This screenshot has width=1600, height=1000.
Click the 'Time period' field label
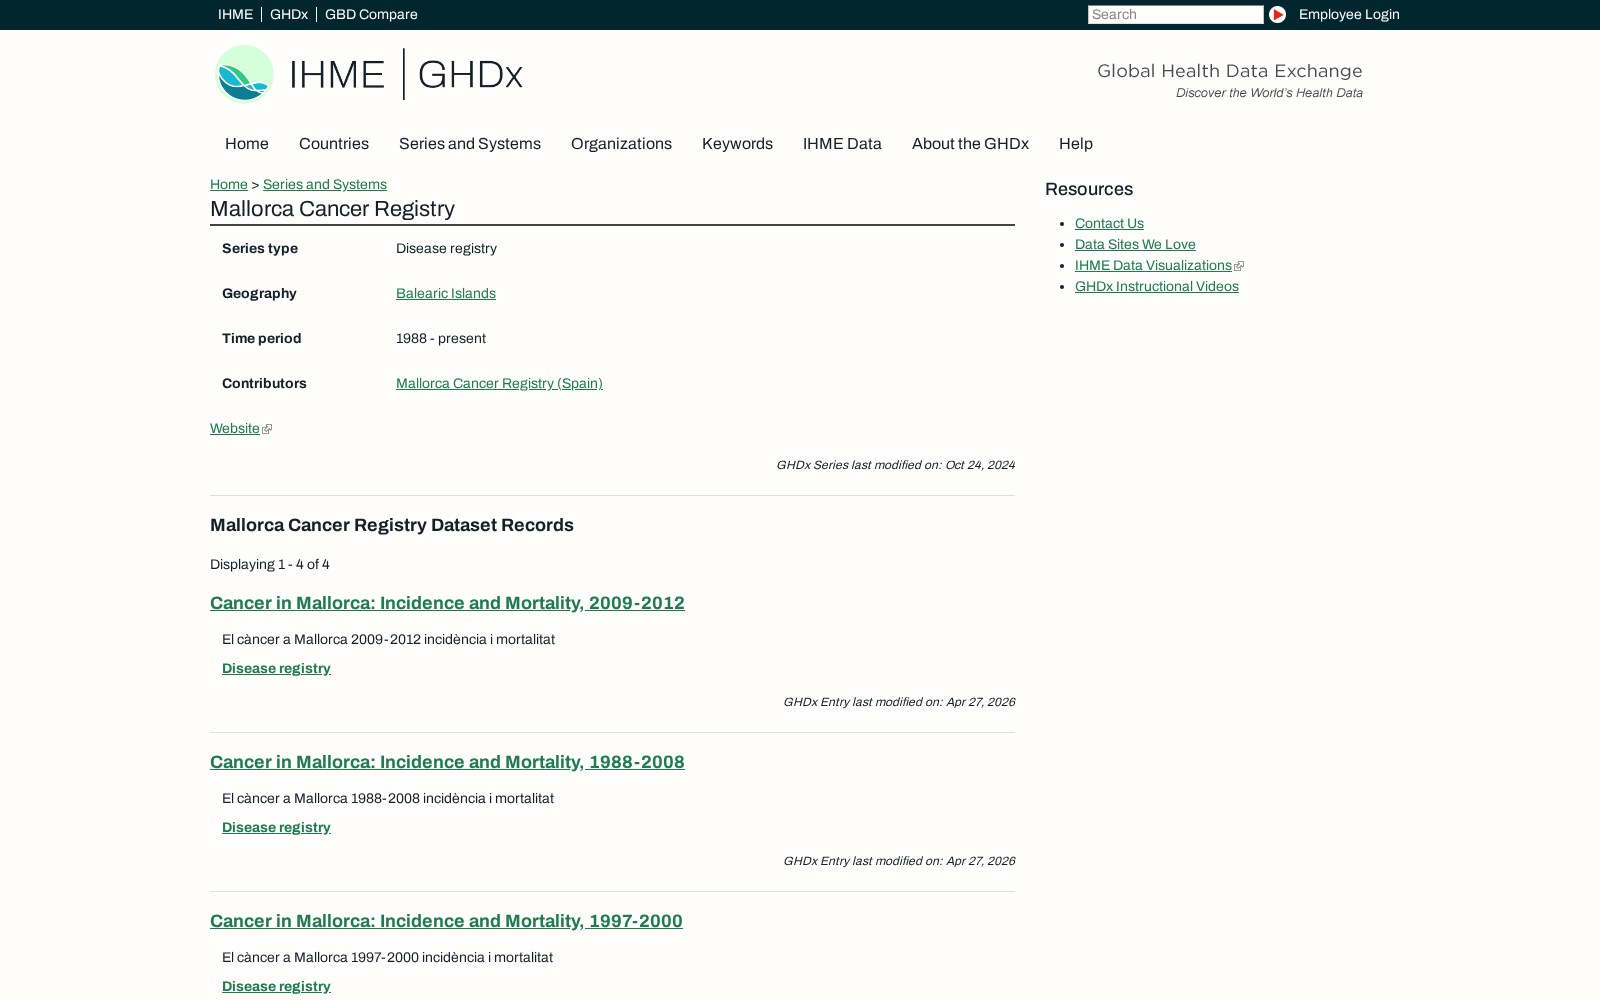[x=262, y=339]
